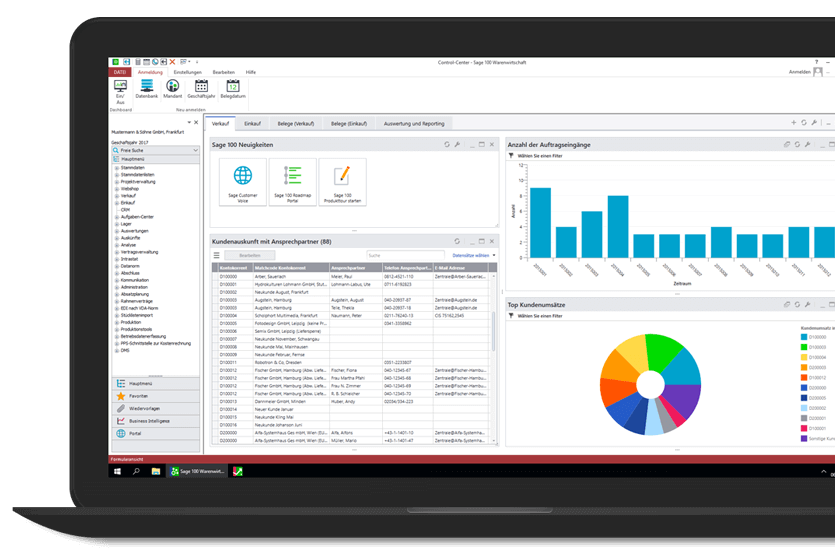835x560 pixels.
Task: Open Wiedervorlagen in the navigation pane
Action: [x=156, y=408]
